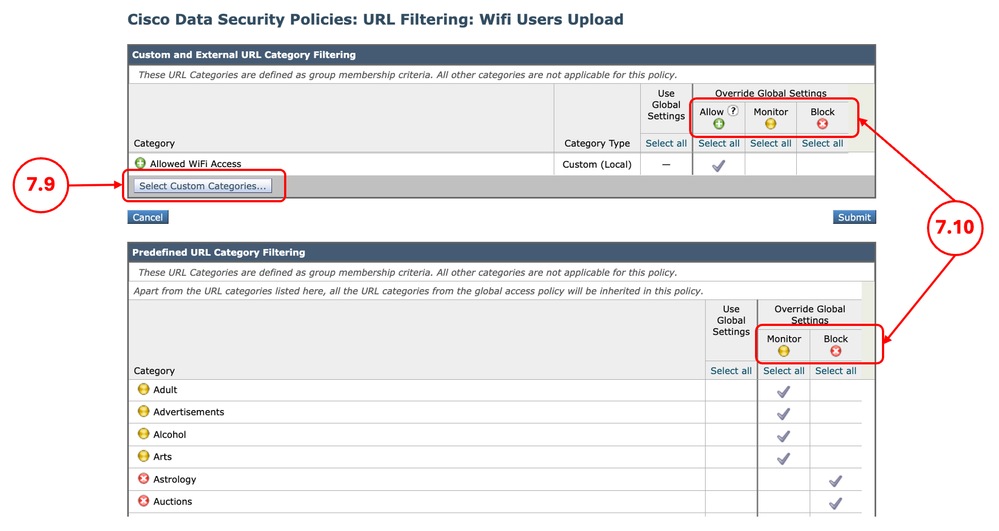Set Astrology to Use Global Settings
Viewport: 999px width, 531px height.
731,479
